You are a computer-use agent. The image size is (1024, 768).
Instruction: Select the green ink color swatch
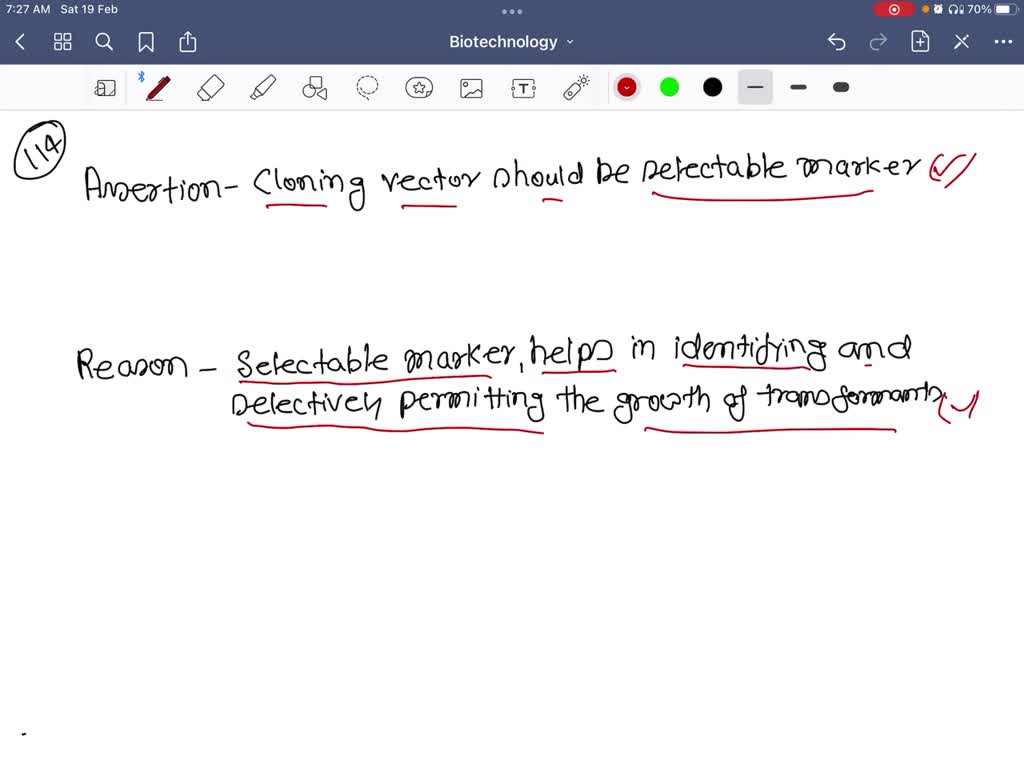(669, 87)
